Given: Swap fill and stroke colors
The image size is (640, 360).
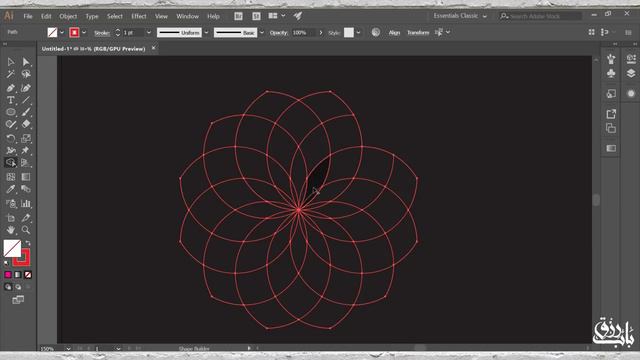Looking at the screenshot, I should click(28, 243).
